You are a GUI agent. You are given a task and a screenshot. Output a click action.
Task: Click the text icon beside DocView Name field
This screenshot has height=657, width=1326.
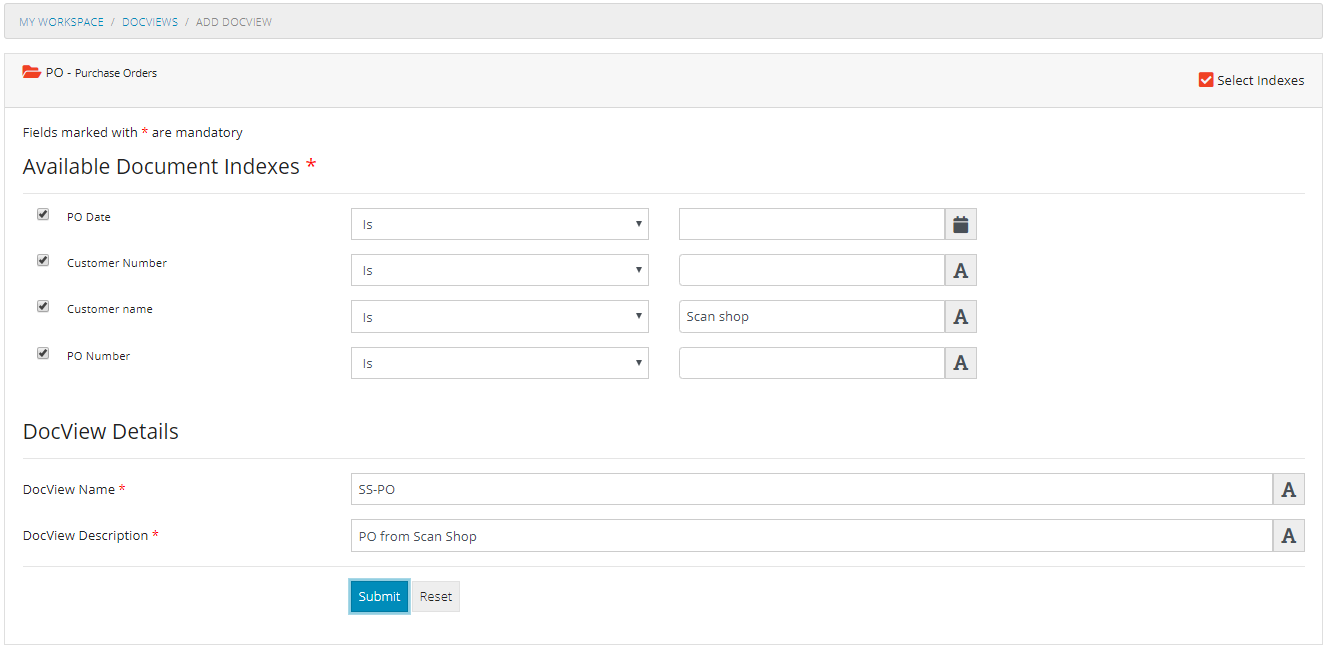tap(1288, 489)
